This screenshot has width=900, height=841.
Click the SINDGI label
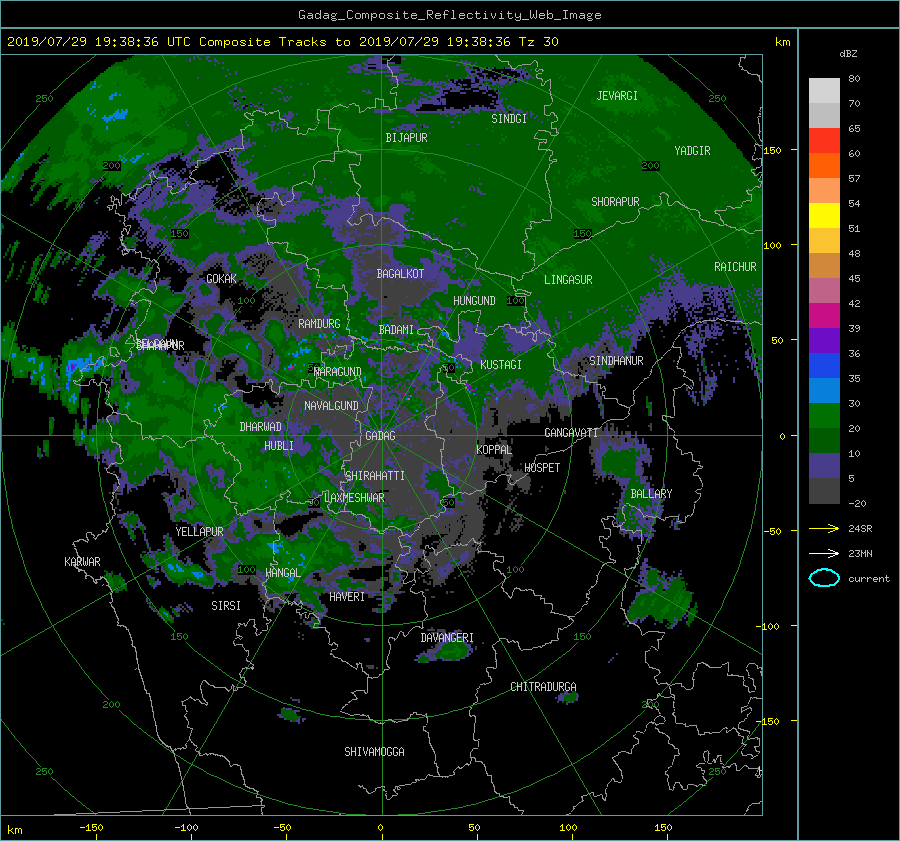click(x=509, y=119)
